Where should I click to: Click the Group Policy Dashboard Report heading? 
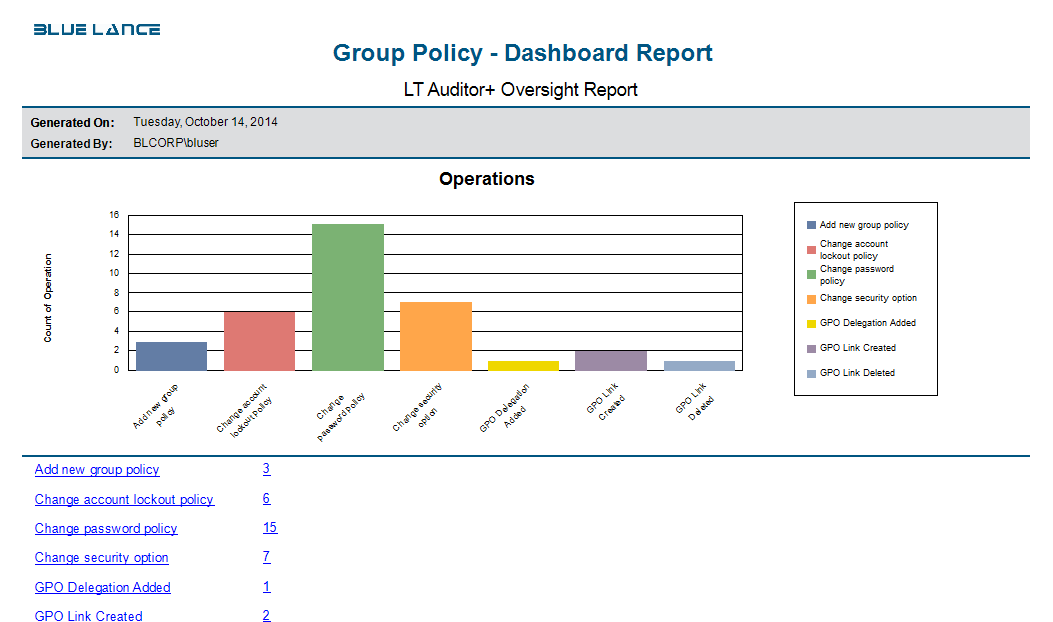(521, 53)
